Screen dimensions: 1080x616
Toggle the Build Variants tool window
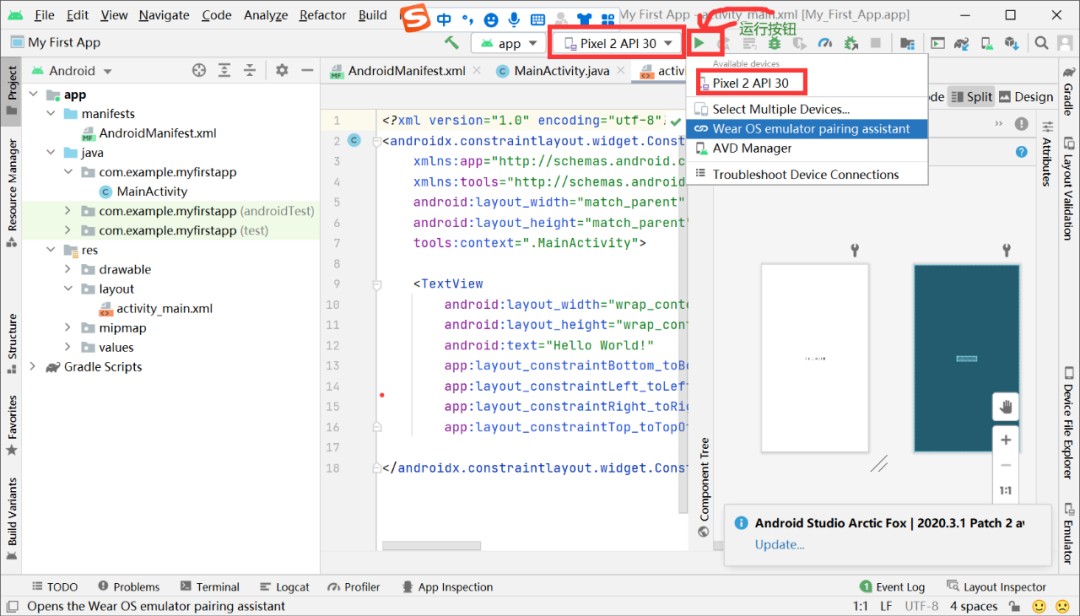(12, 519)
